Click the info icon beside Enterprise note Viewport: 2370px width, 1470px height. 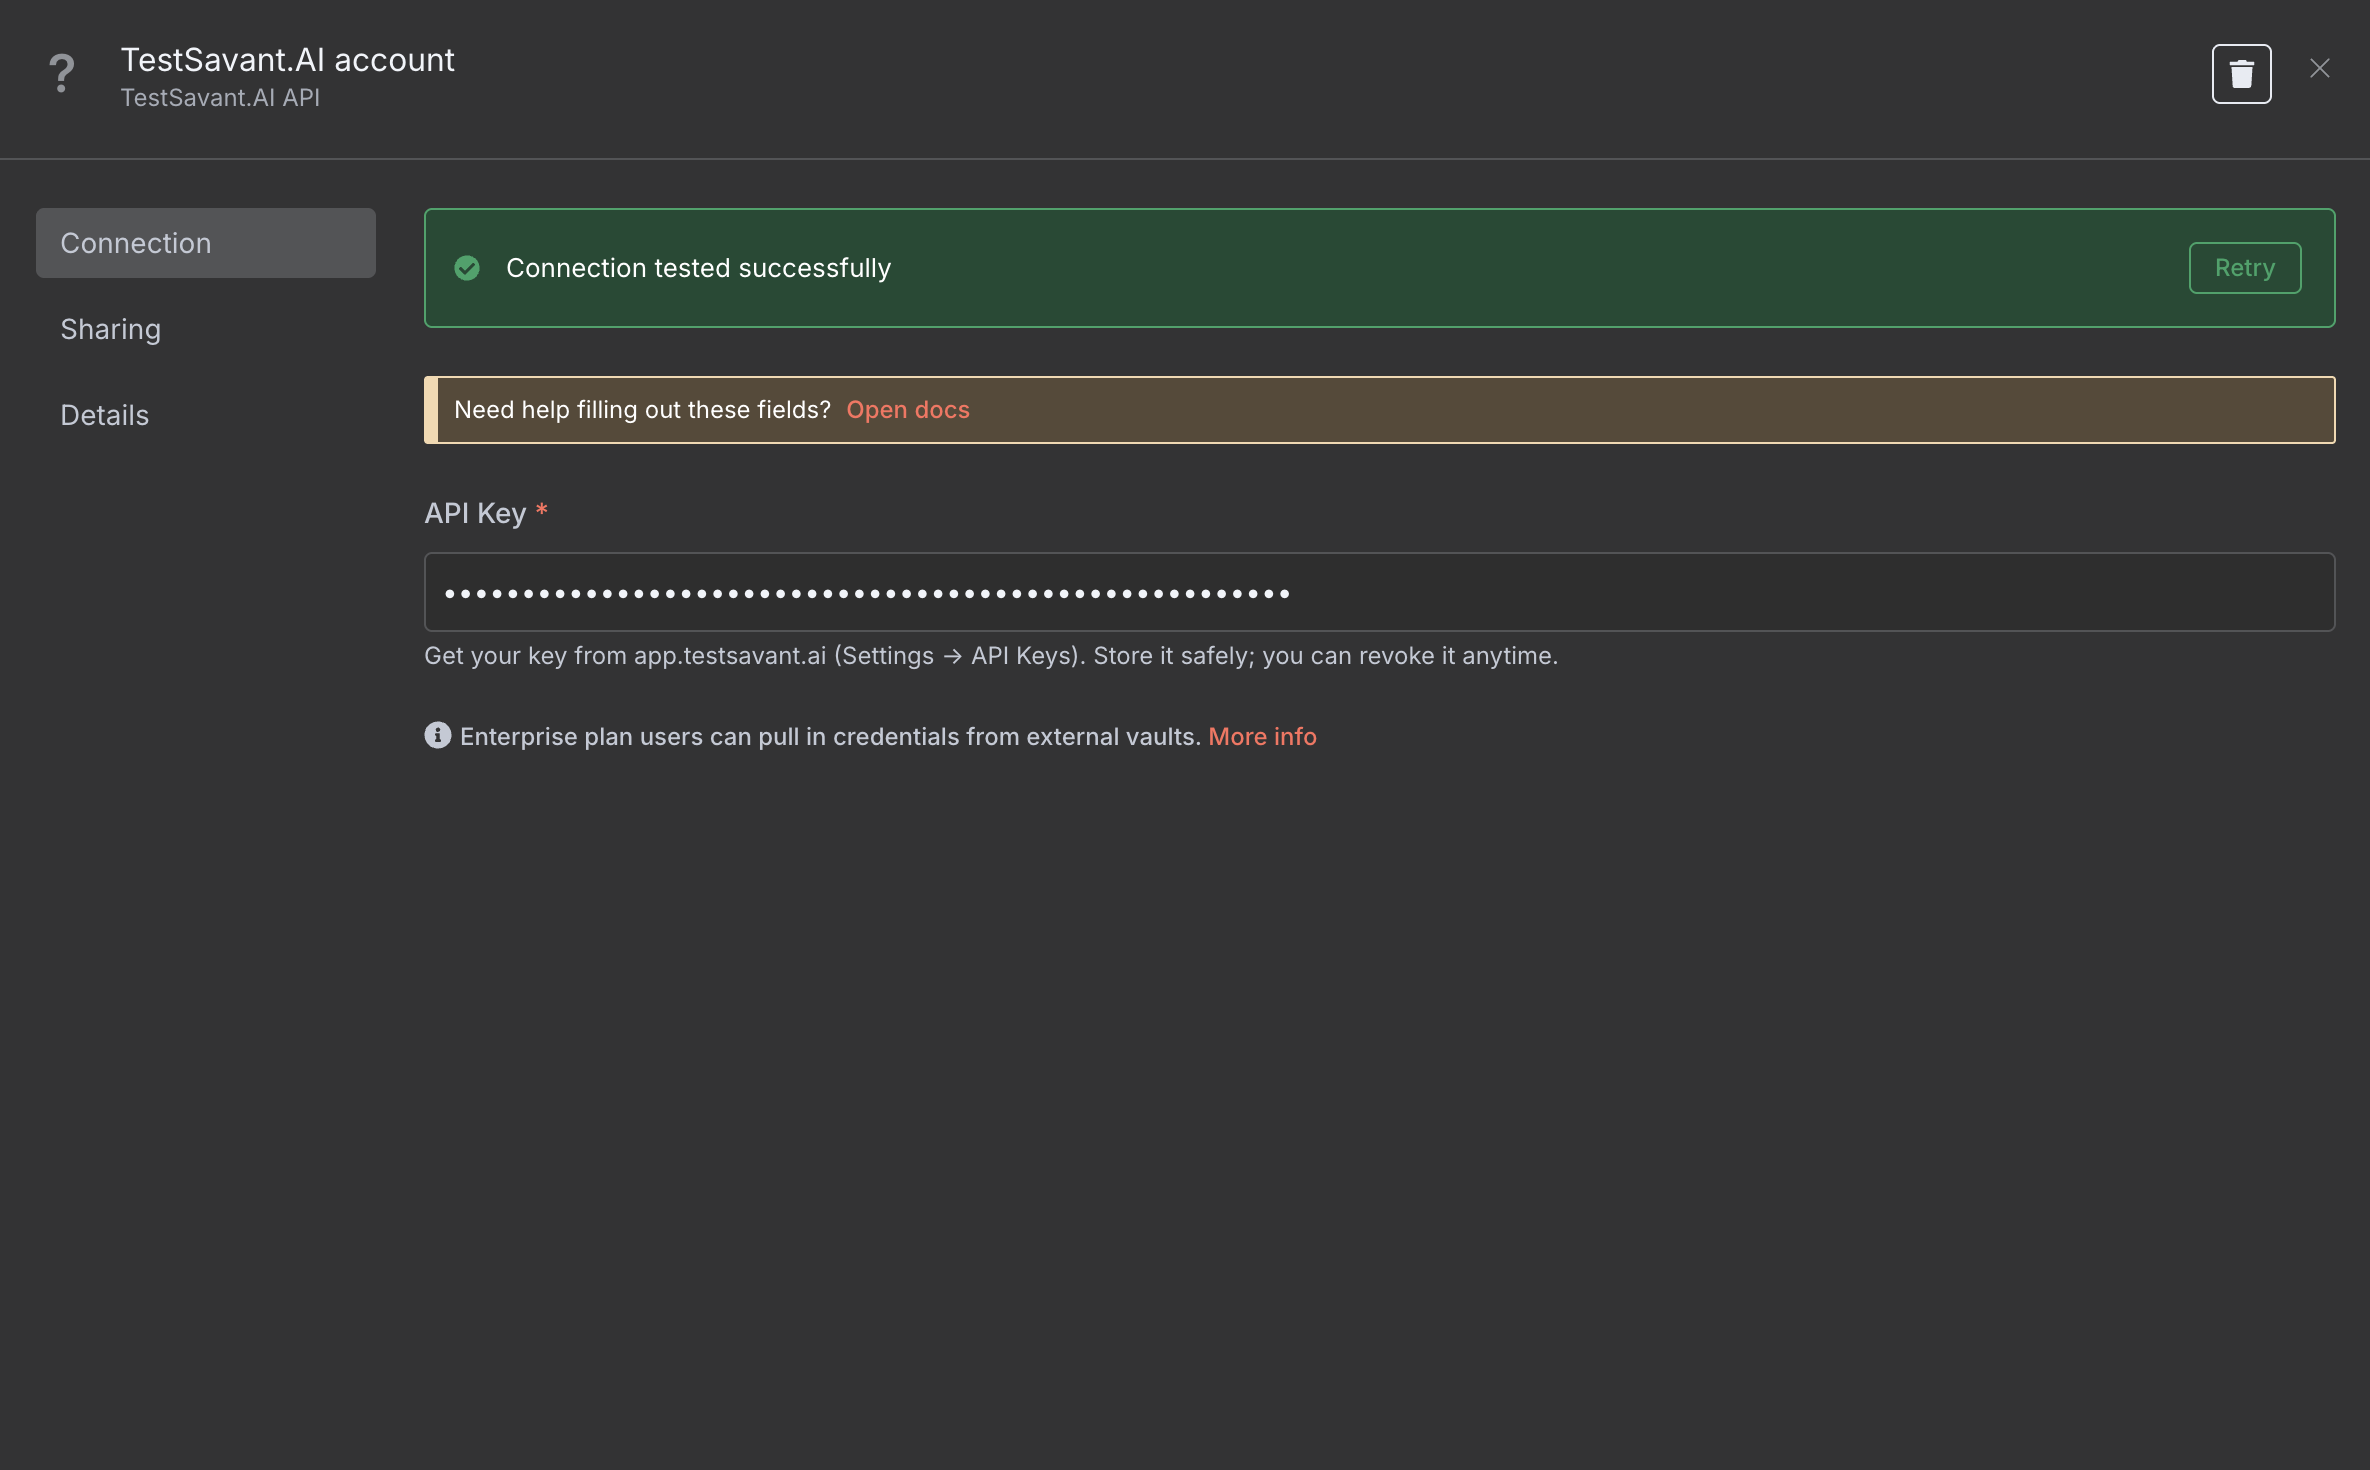click(x=437, y=736)
